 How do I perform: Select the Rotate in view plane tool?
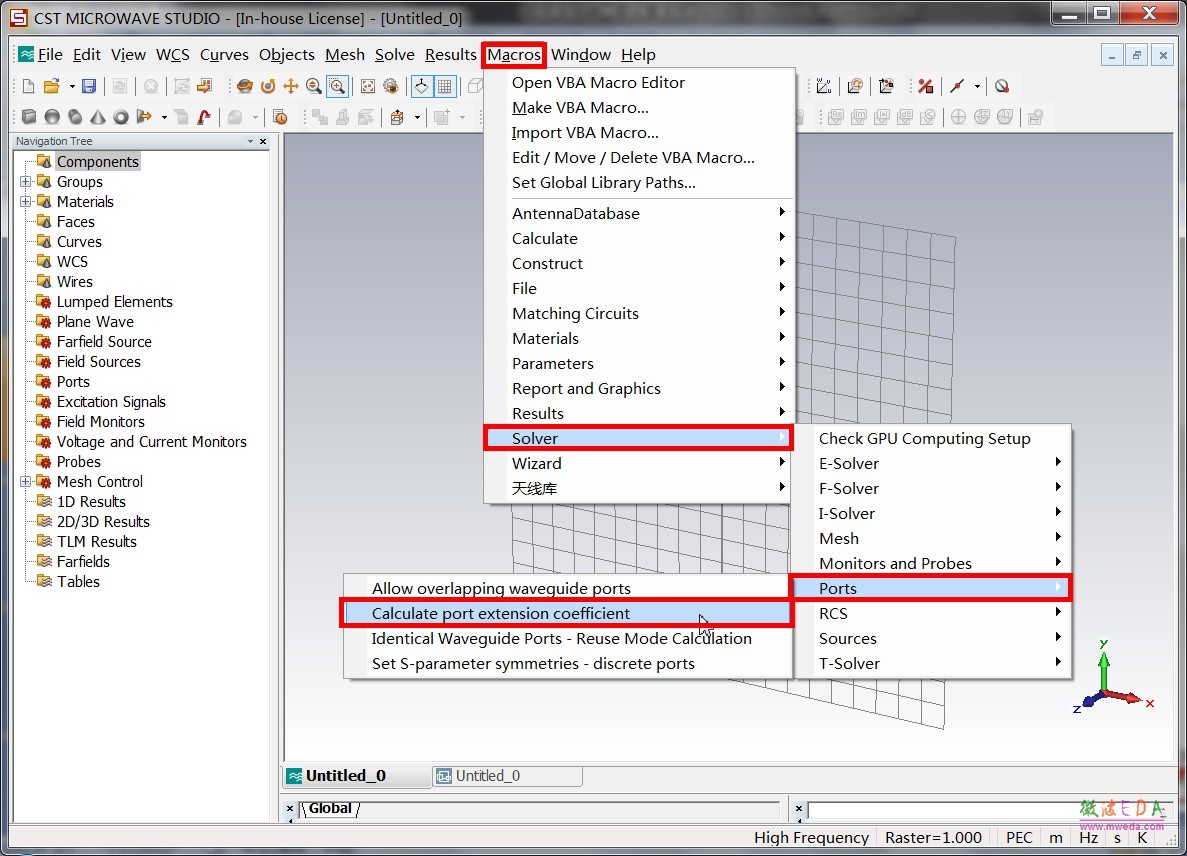tap(268, 86)
